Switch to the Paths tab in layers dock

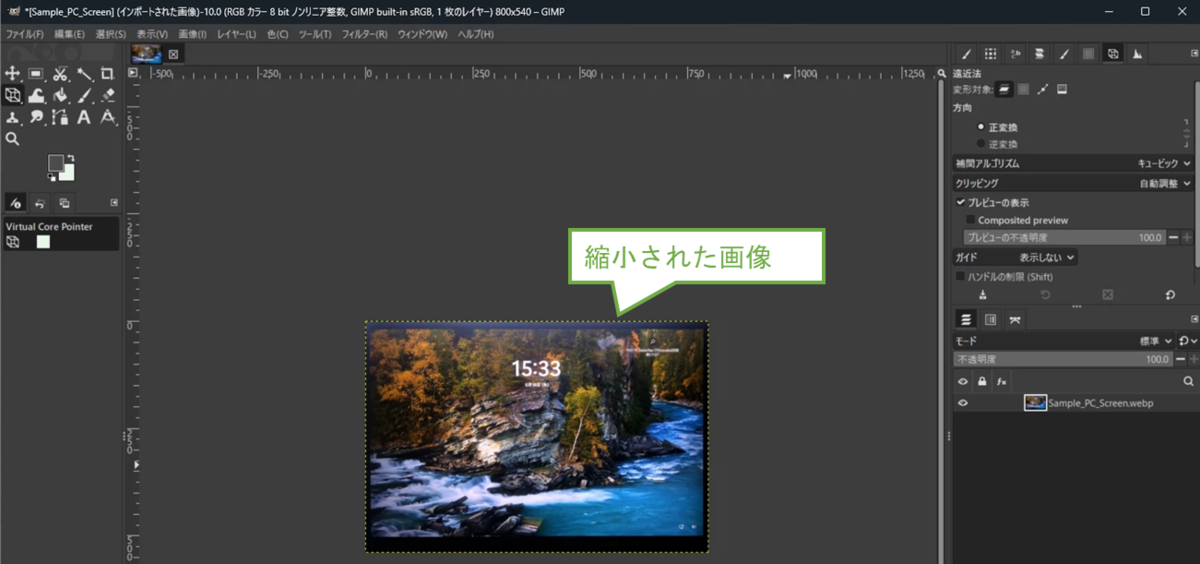(x=1015, y=320)
